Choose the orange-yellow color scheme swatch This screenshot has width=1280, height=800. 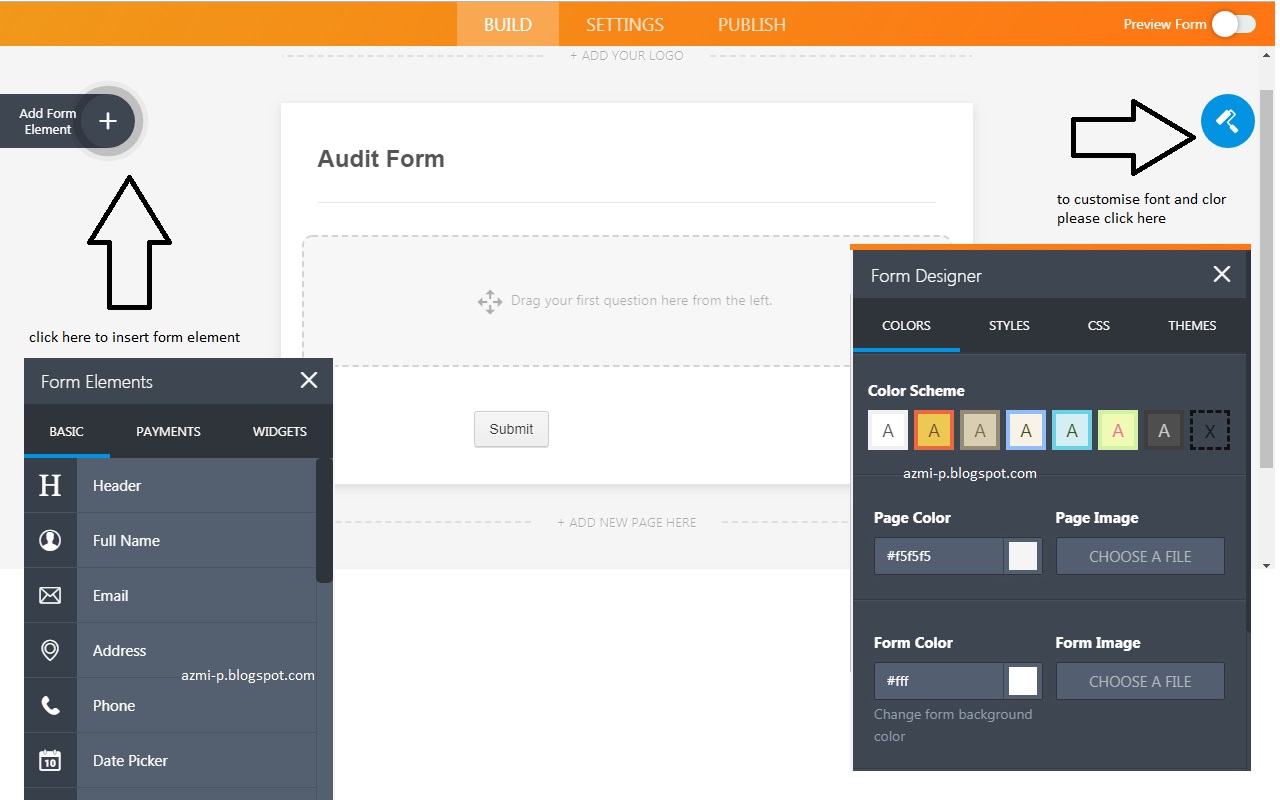point(934,431)
